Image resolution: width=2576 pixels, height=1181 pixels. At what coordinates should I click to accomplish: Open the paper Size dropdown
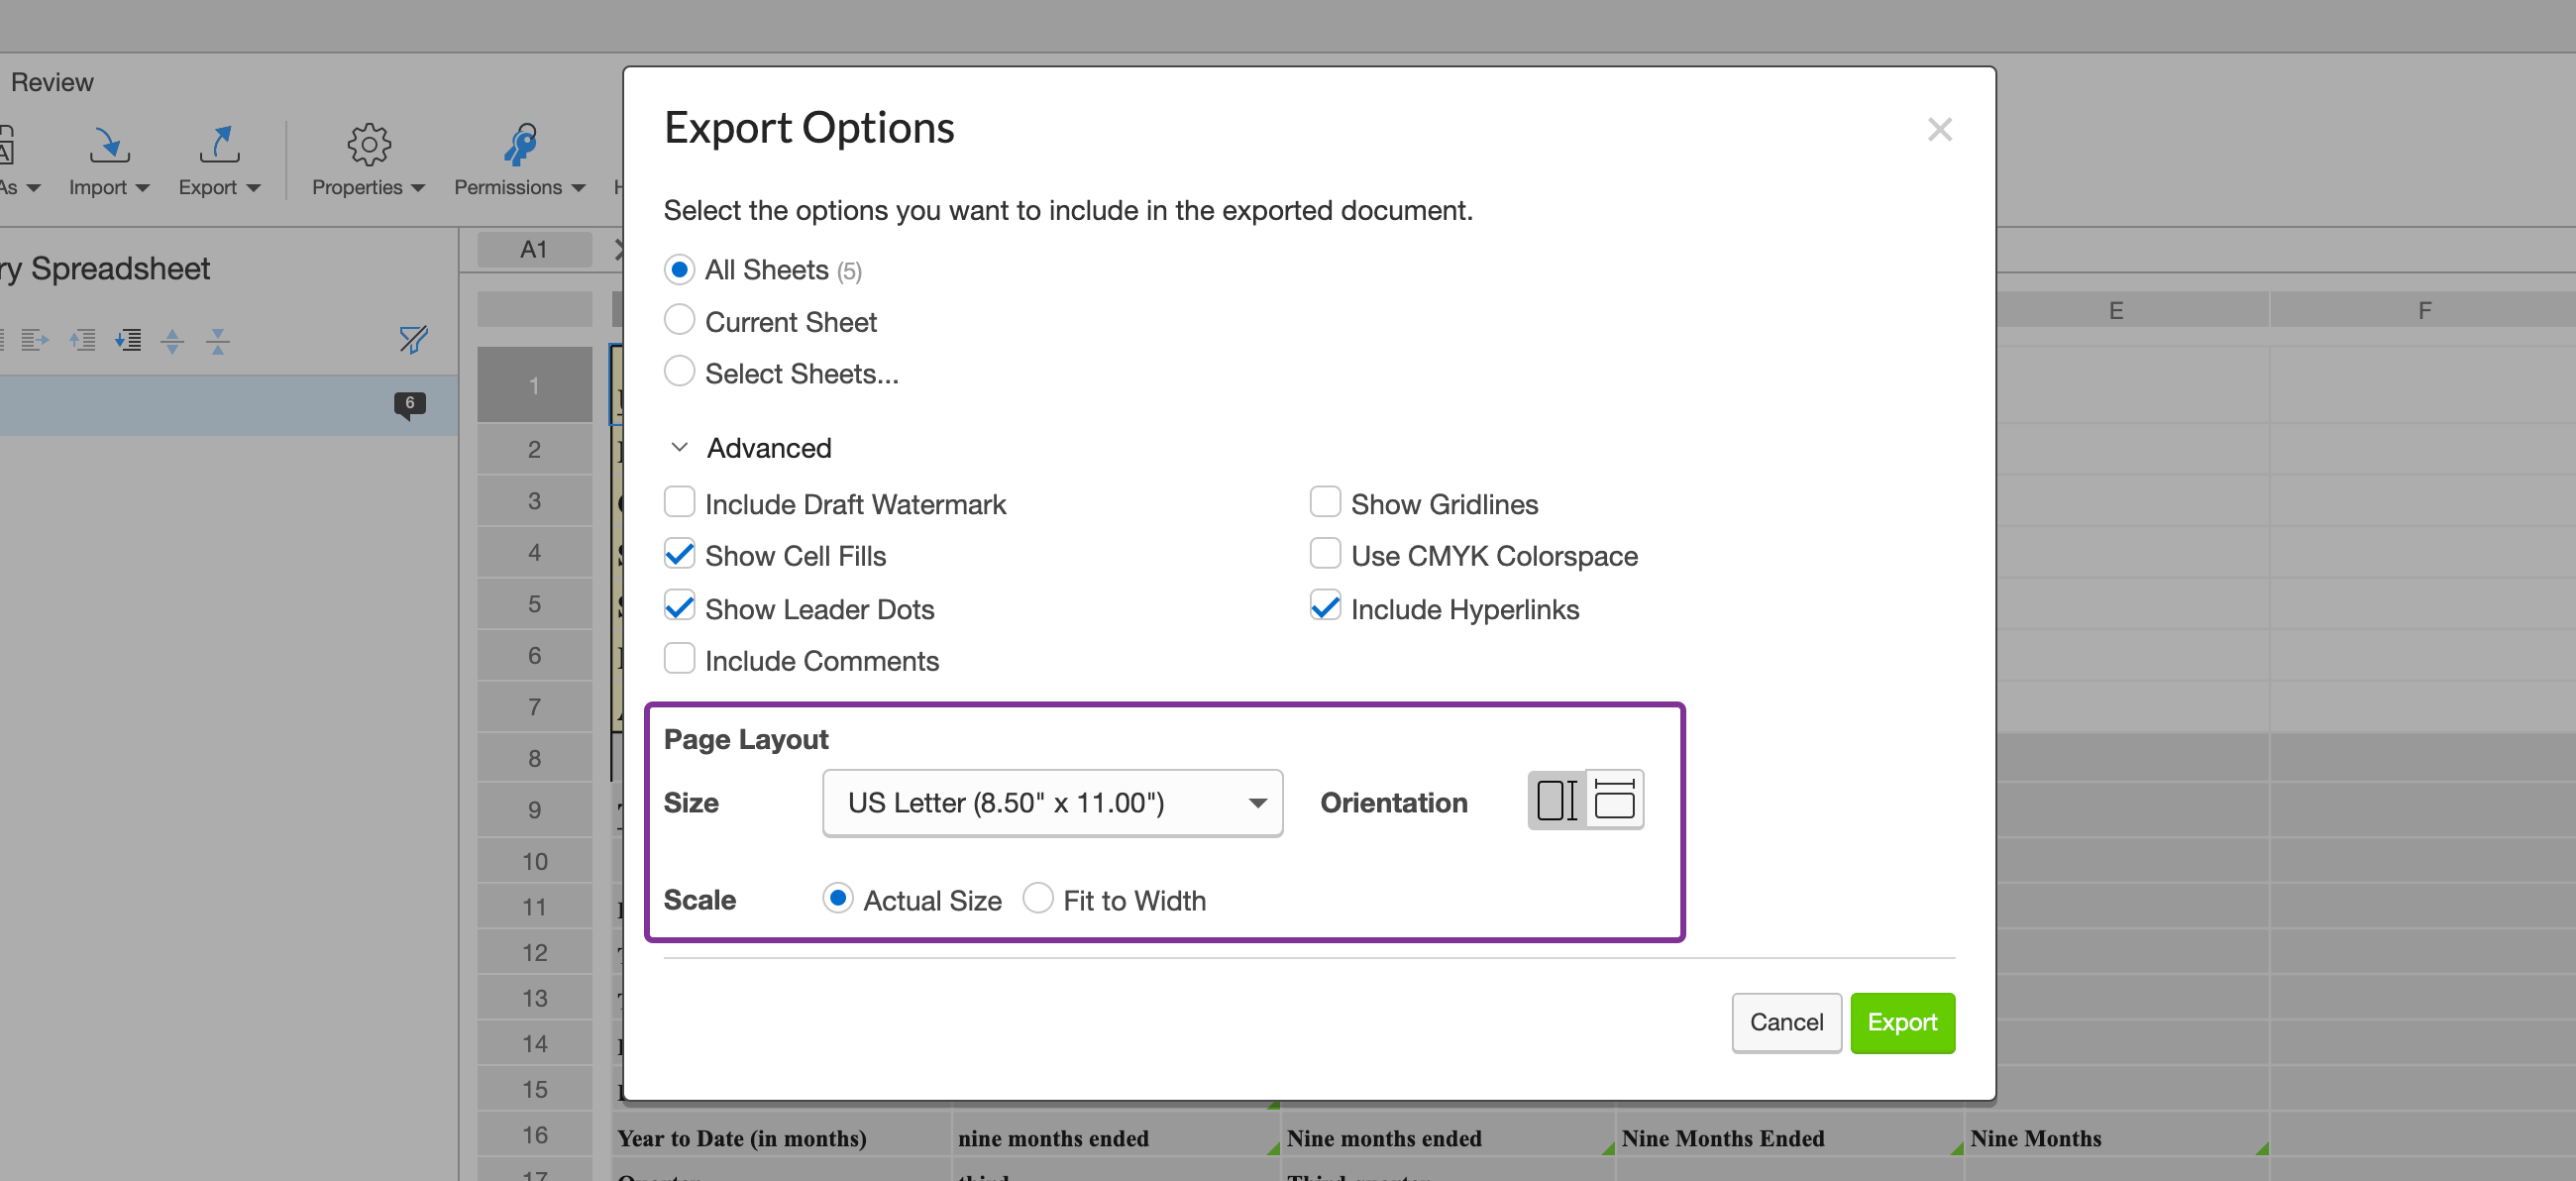(1051, 802)
